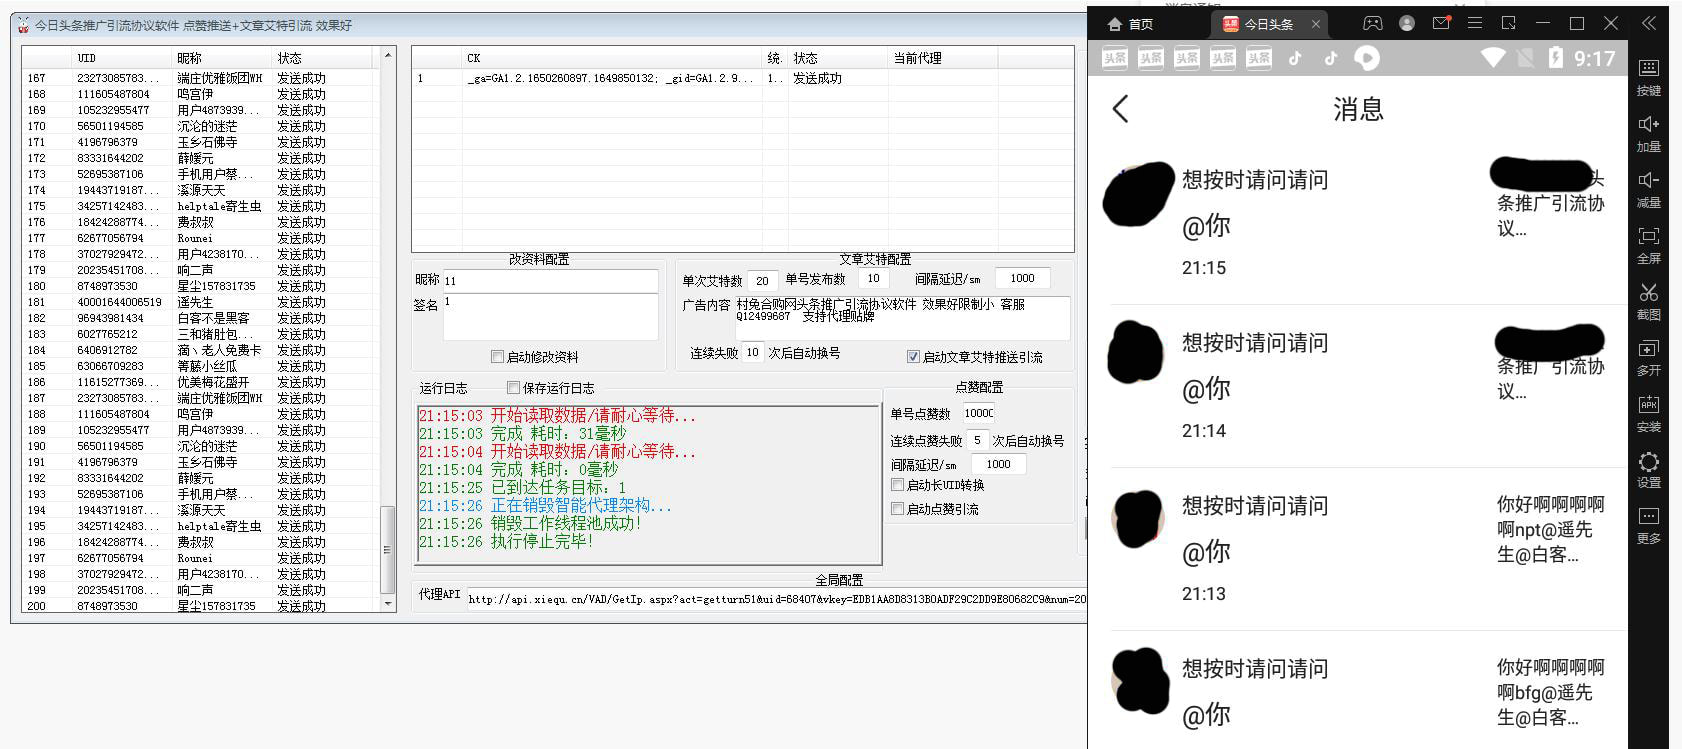Open the user account avatar icon
1682x749 pixels.
pos(1407,23)
